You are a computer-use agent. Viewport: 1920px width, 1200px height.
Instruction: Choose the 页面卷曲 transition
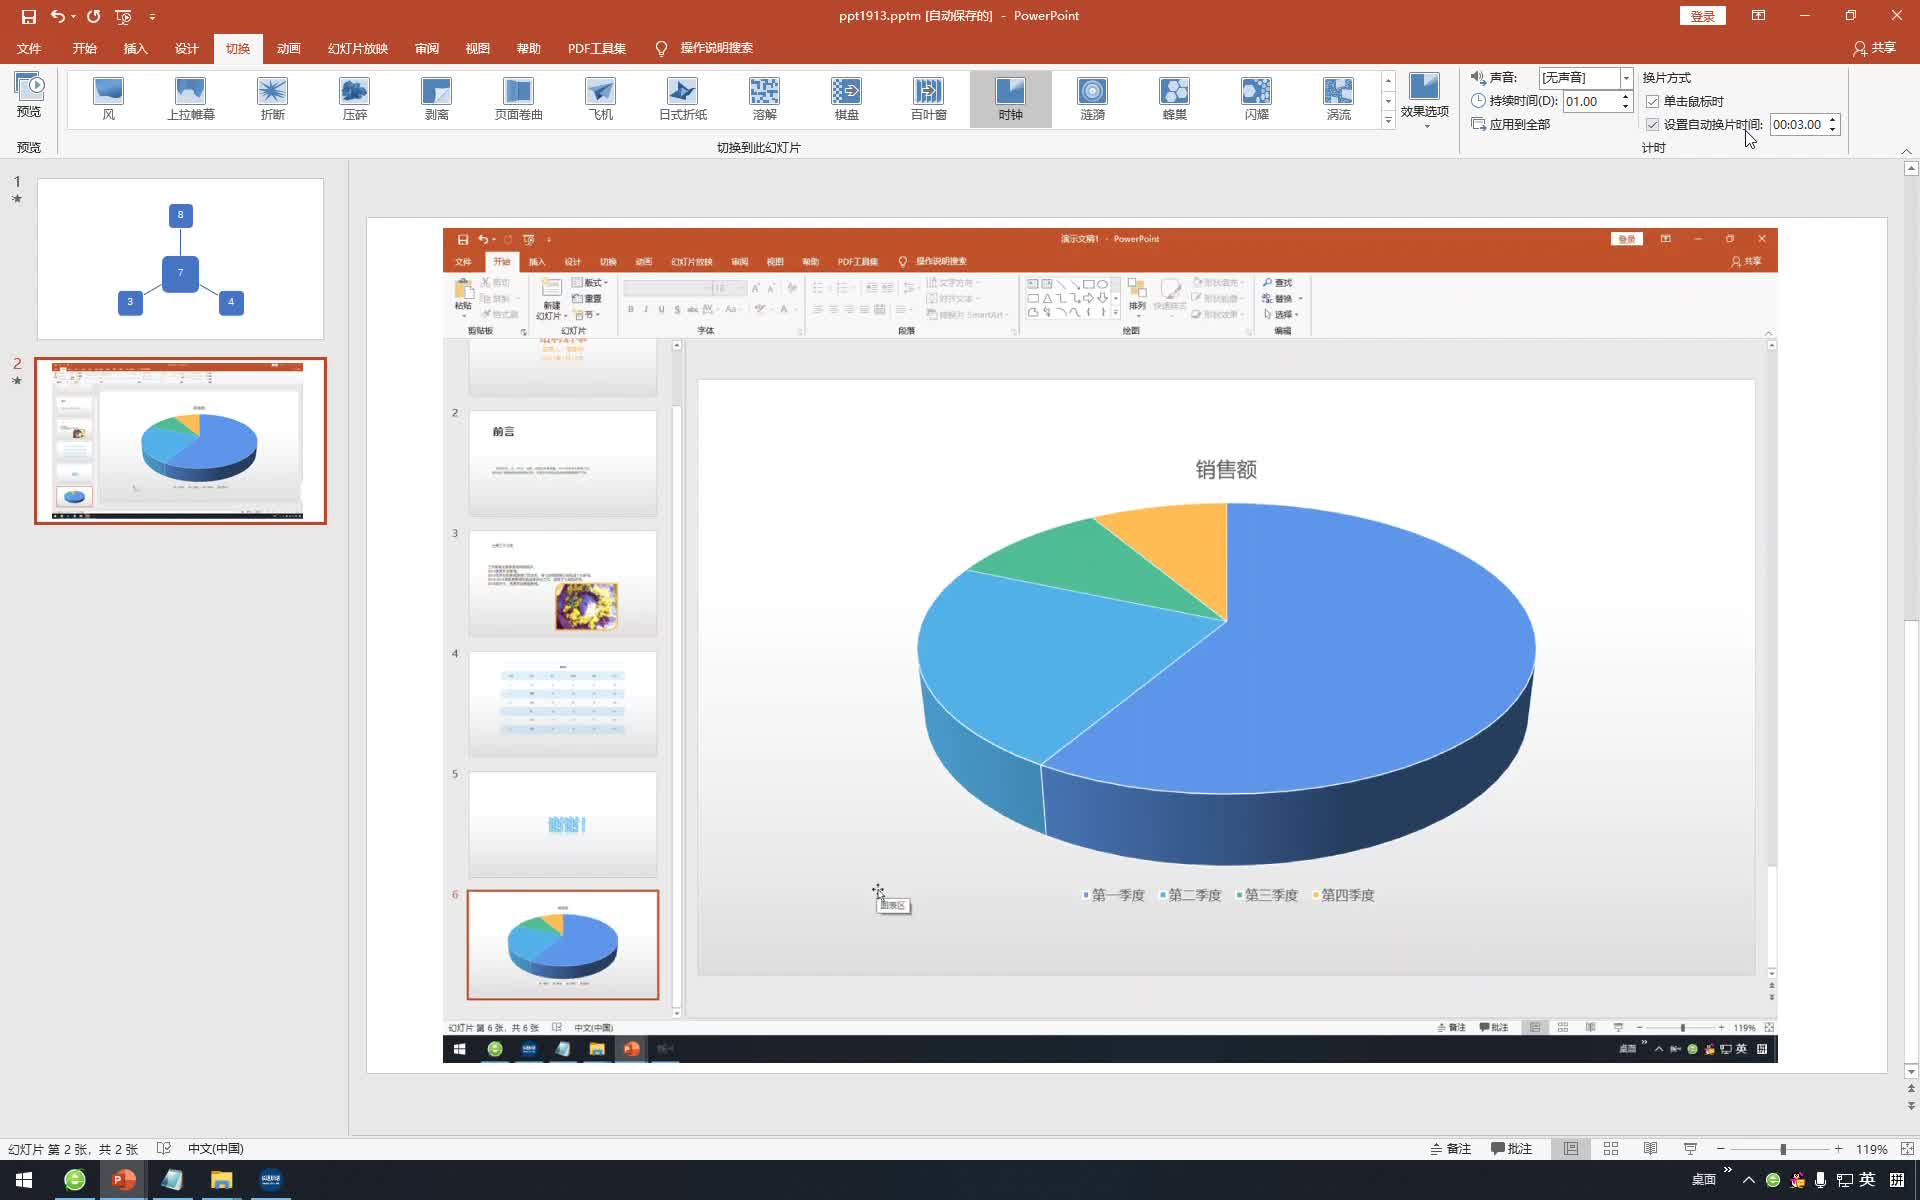[x=518, y=99]
